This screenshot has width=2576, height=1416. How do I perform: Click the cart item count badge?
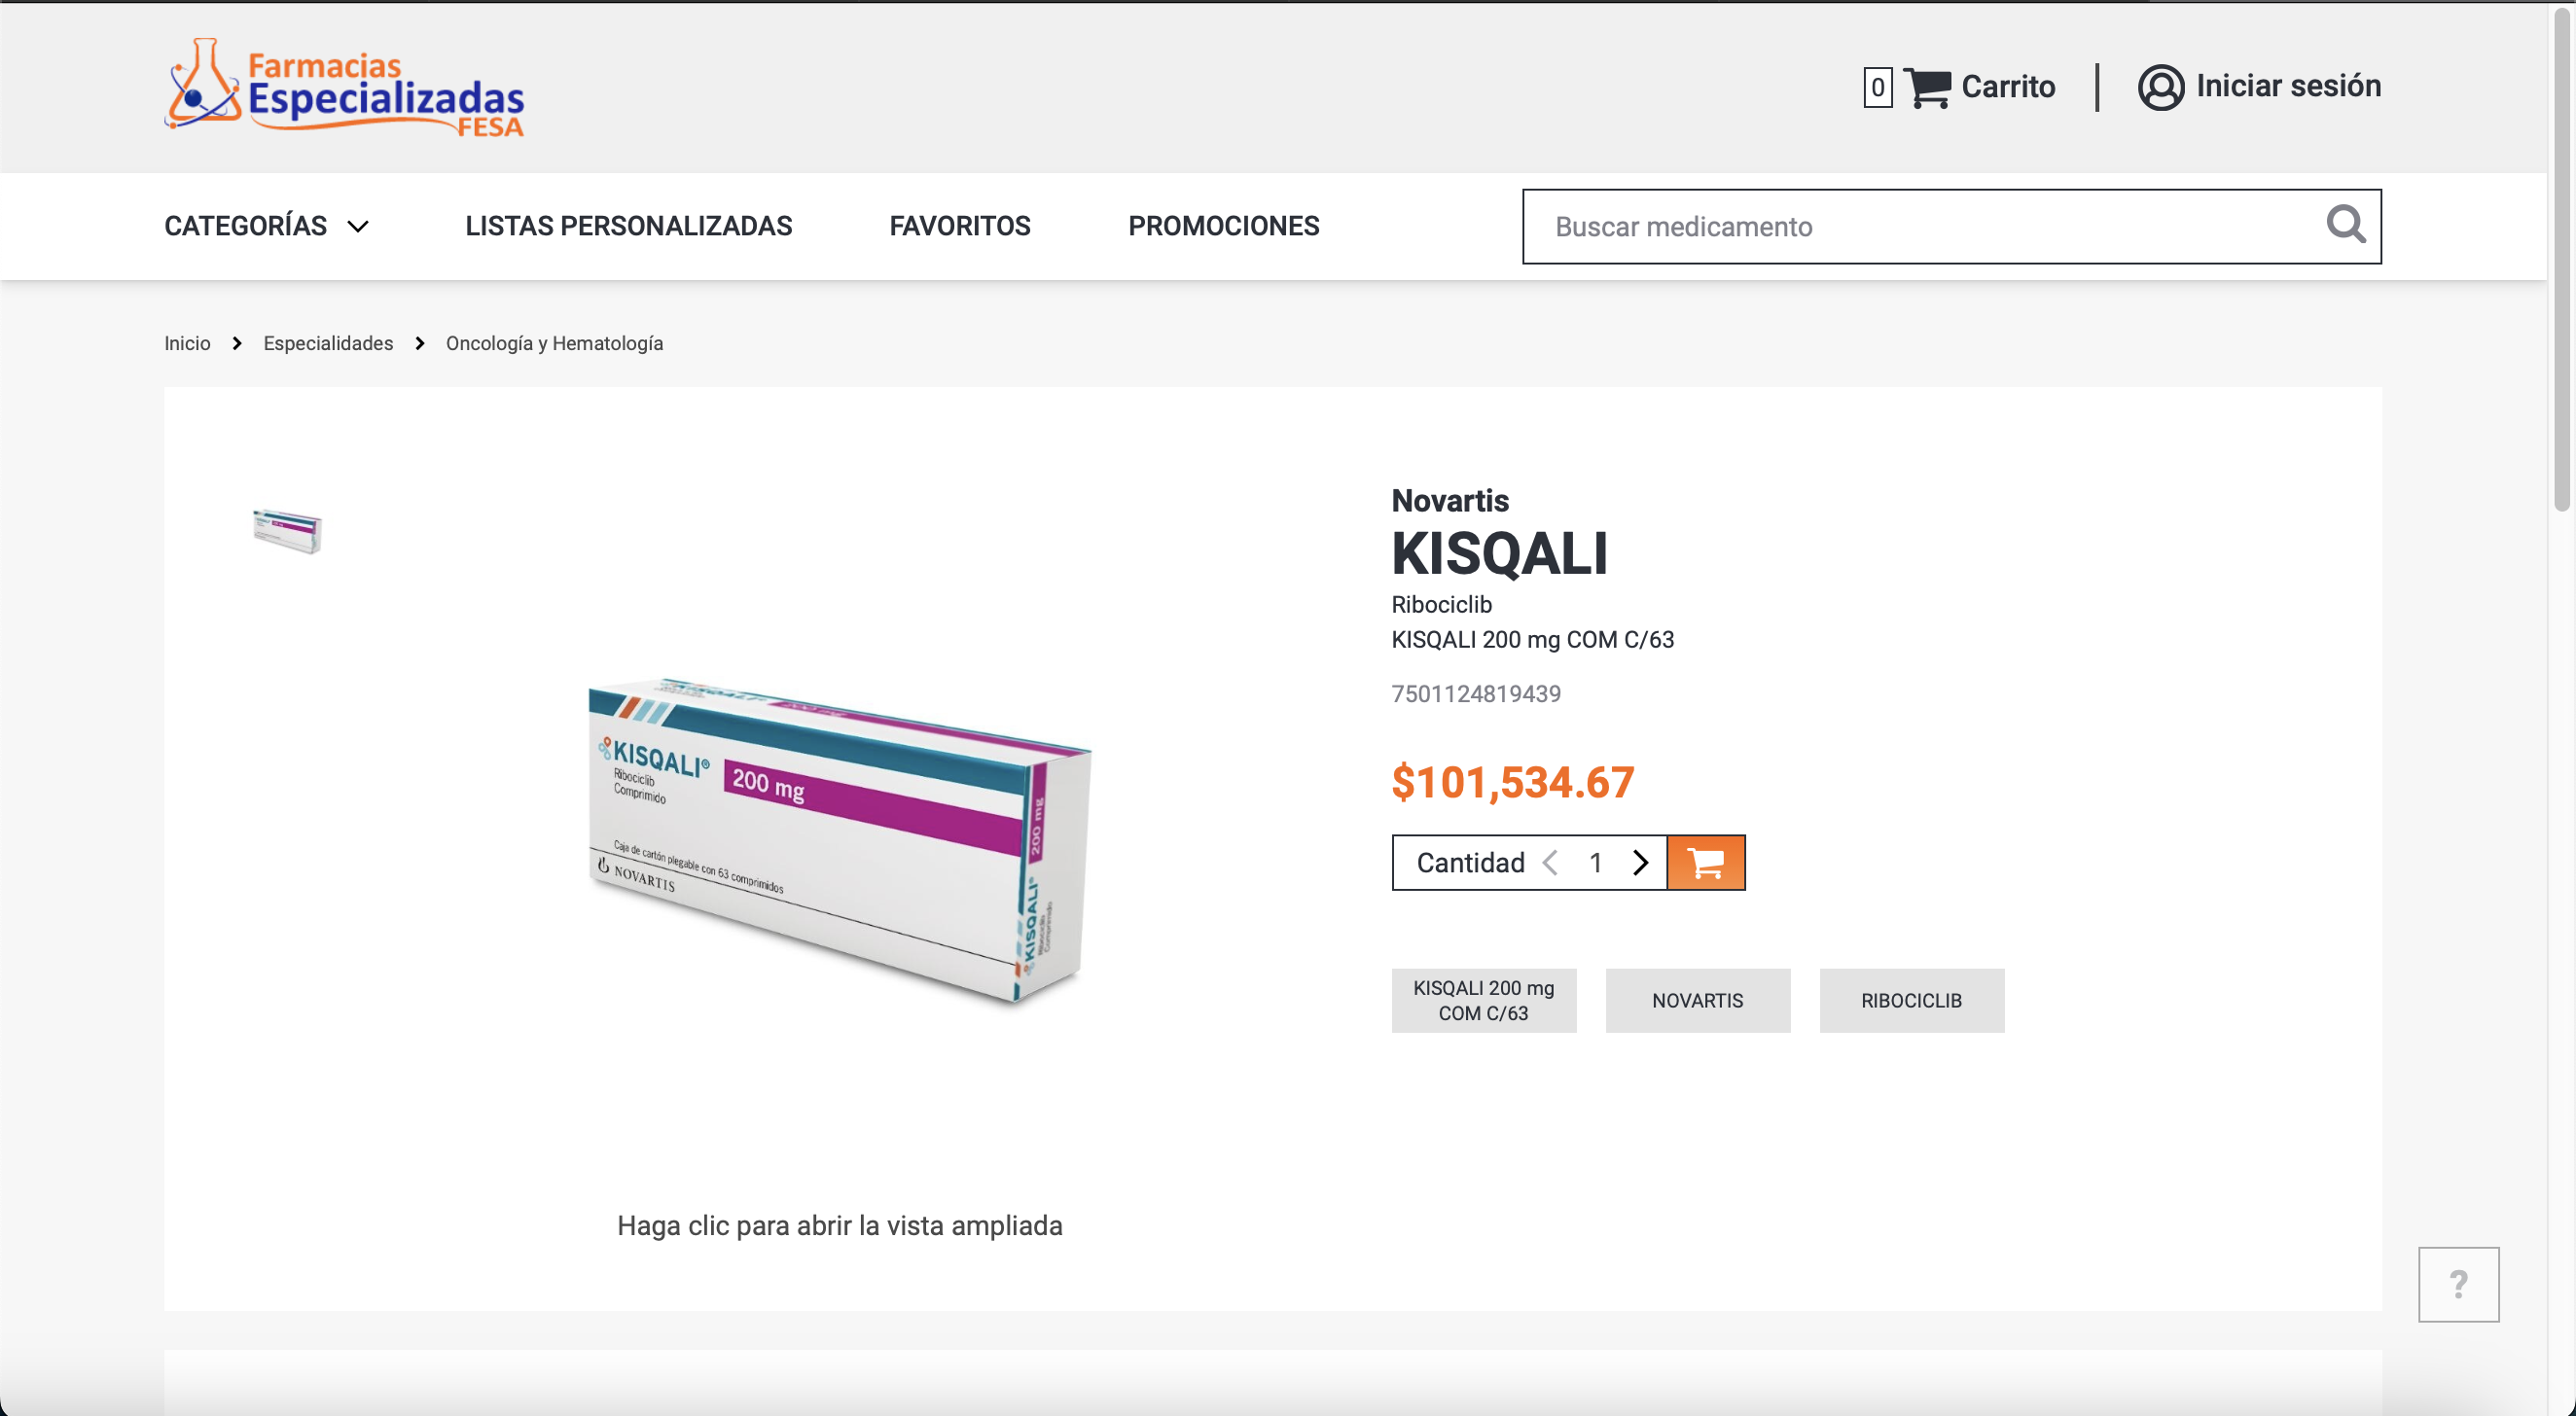pos(1878,87)
